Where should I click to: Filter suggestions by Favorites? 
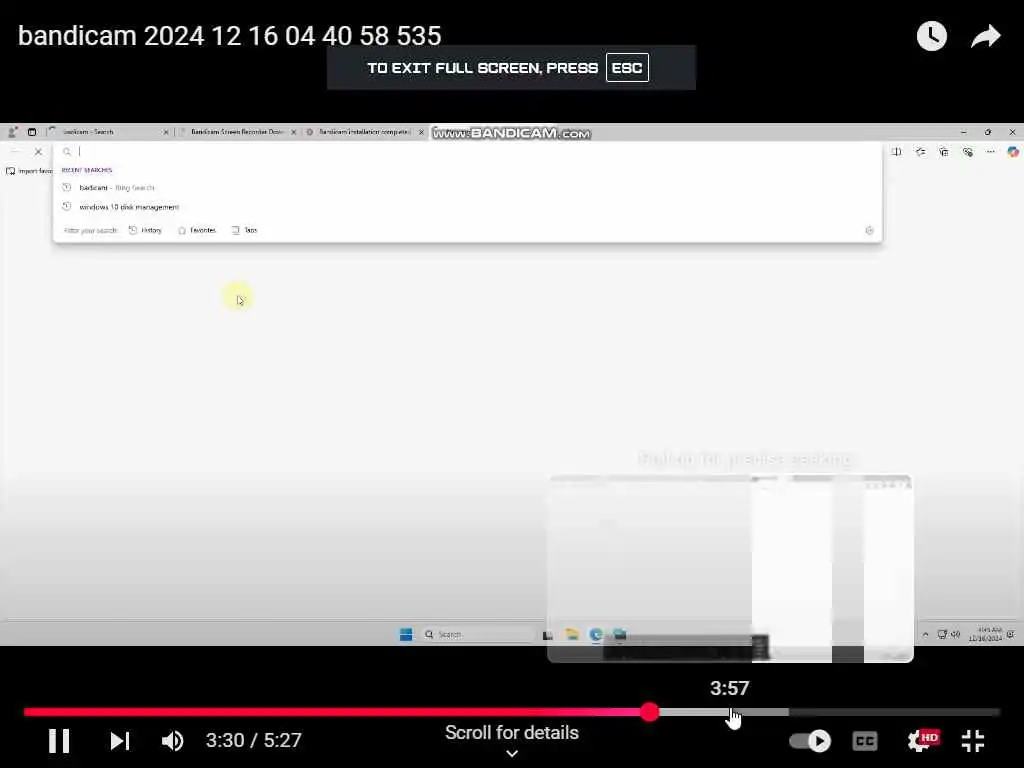point(197,231)
